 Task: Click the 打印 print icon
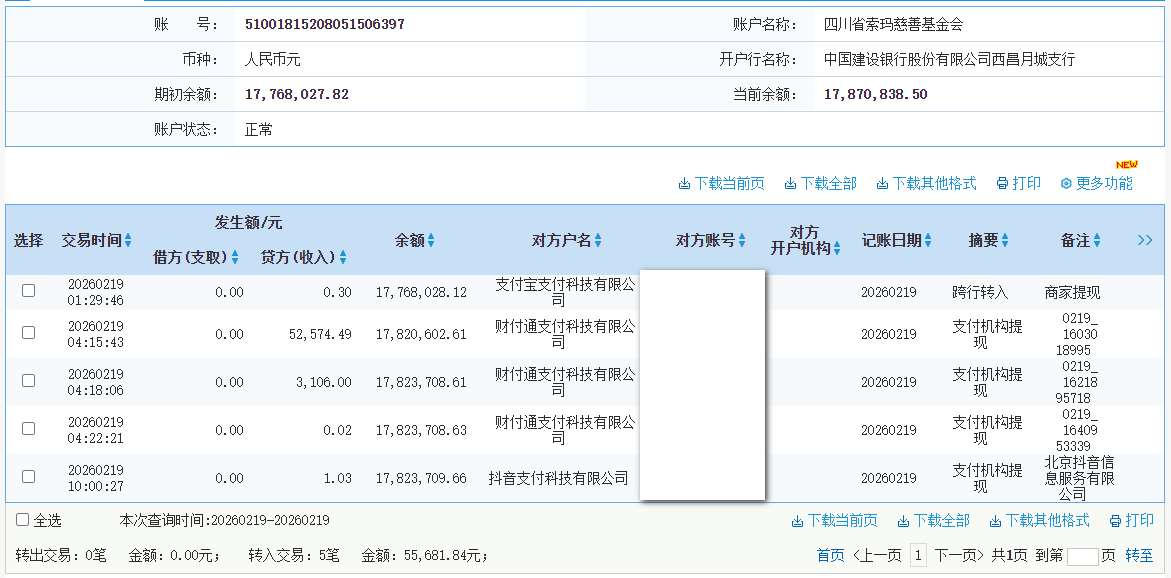pyautogui.click(x=1003, y=183)
